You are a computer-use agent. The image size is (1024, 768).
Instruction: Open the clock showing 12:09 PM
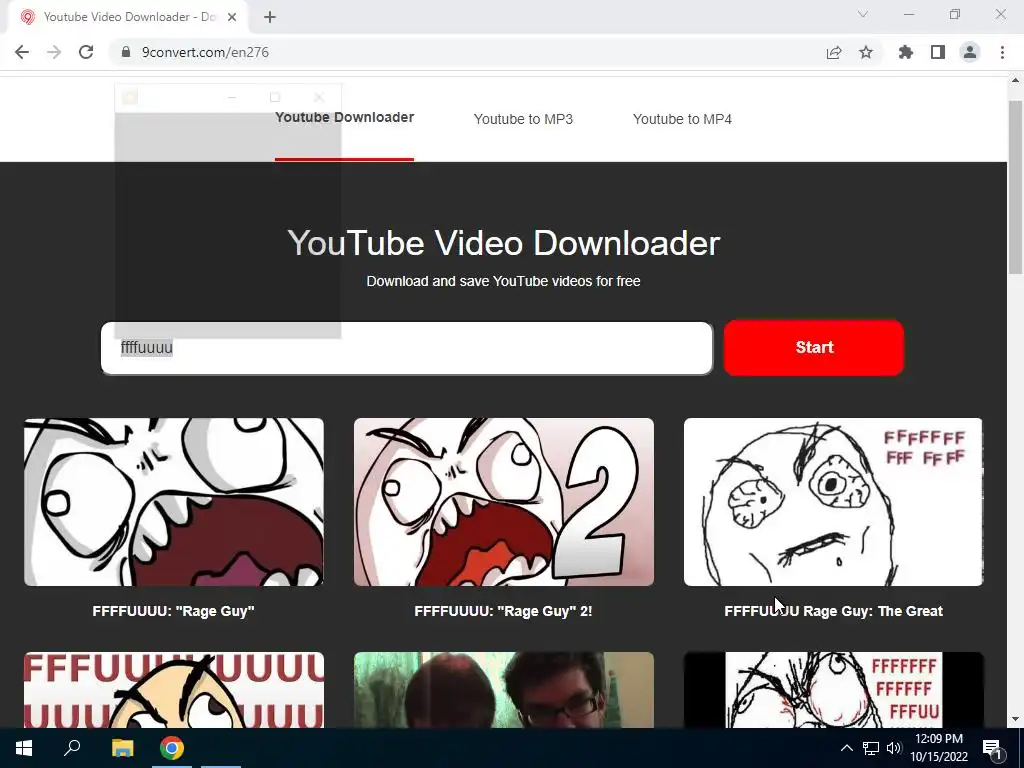point(938,748)
